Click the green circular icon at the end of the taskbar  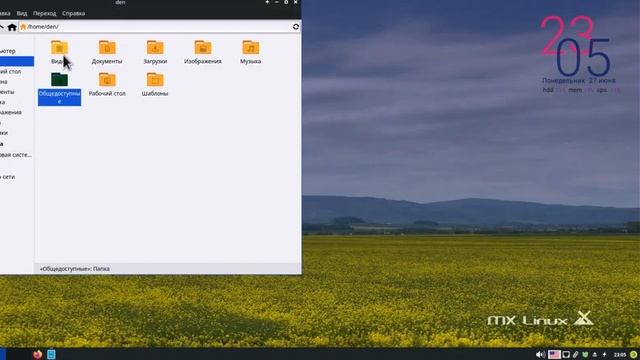(x=634, y=355)
